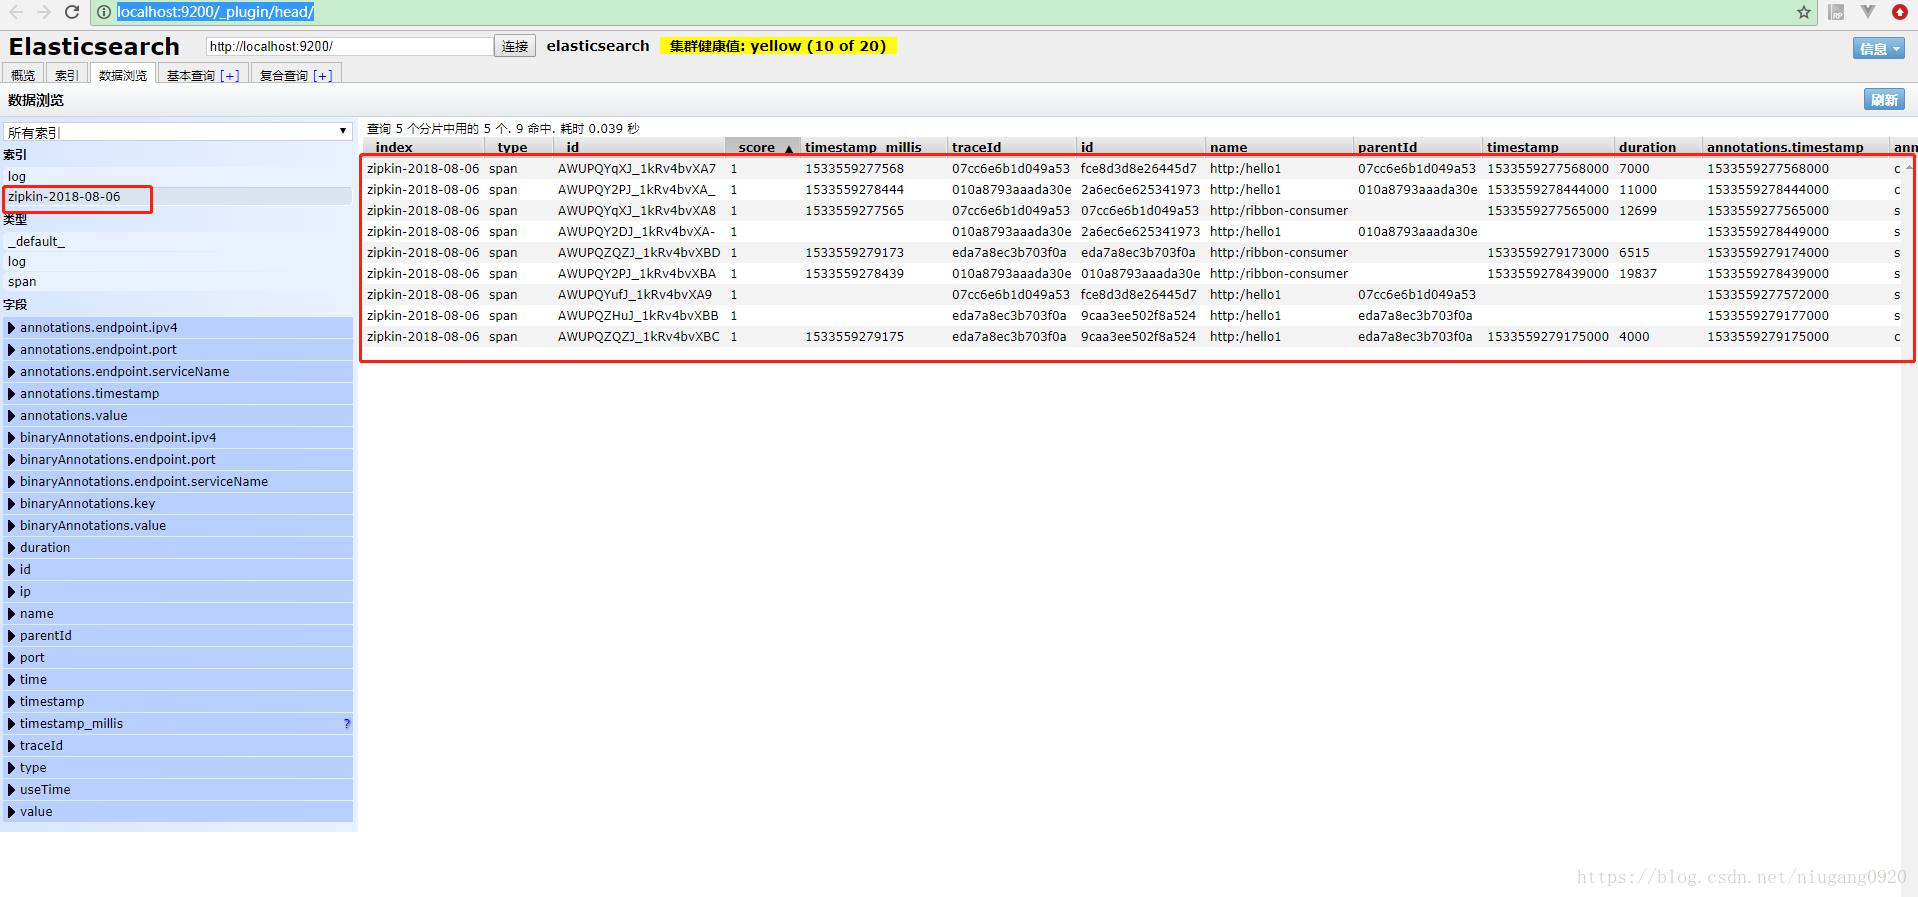Sort results by the parentId column header

(1418, 147)
